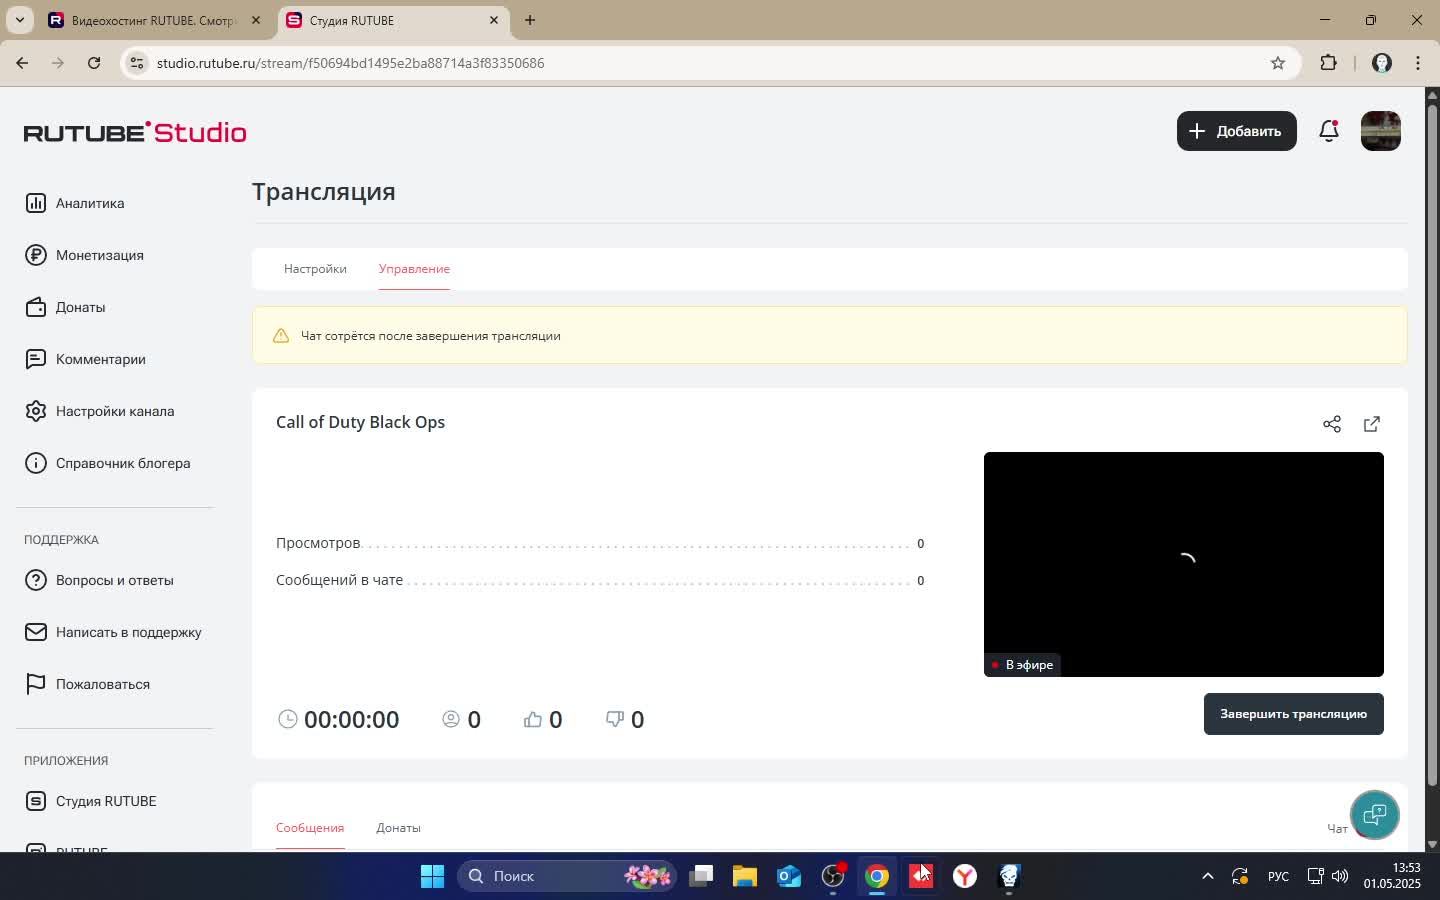Click the Студия RUTUBE app icon

point(36,801)
